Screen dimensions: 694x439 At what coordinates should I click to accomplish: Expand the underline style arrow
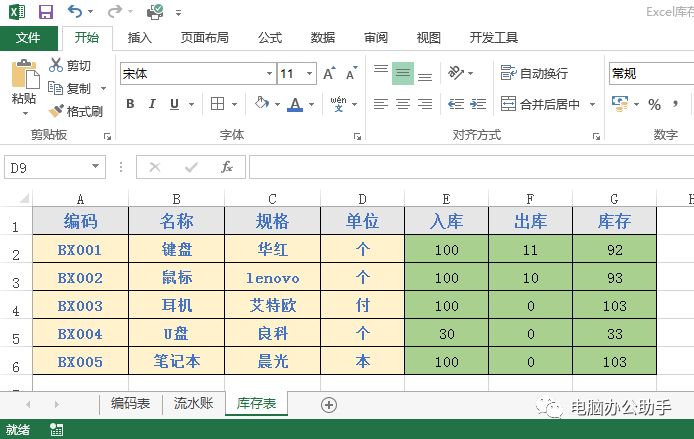192,104
